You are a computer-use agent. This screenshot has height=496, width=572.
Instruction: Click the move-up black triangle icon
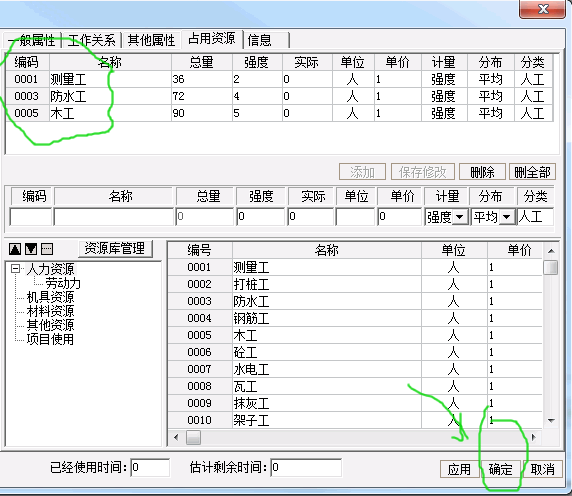point(15,249)
